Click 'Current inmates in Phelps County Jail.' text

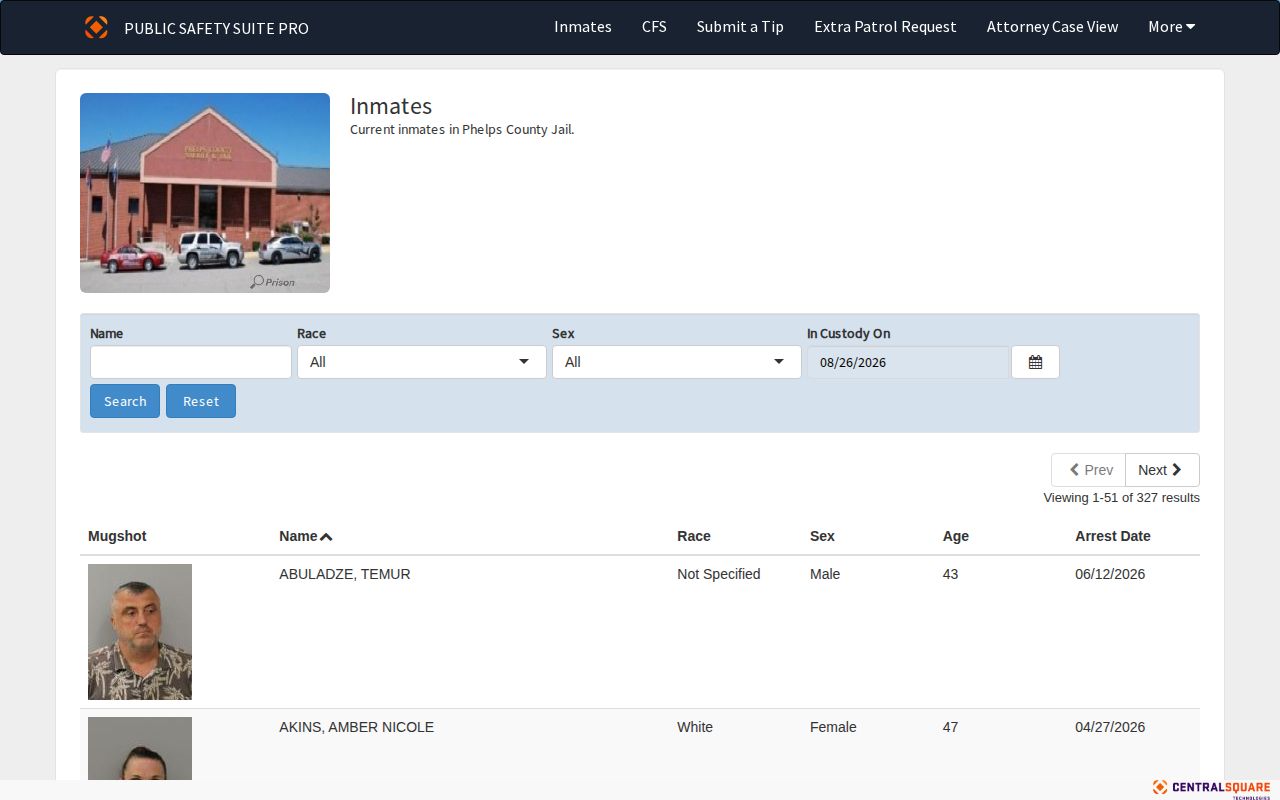pos(462,129)
